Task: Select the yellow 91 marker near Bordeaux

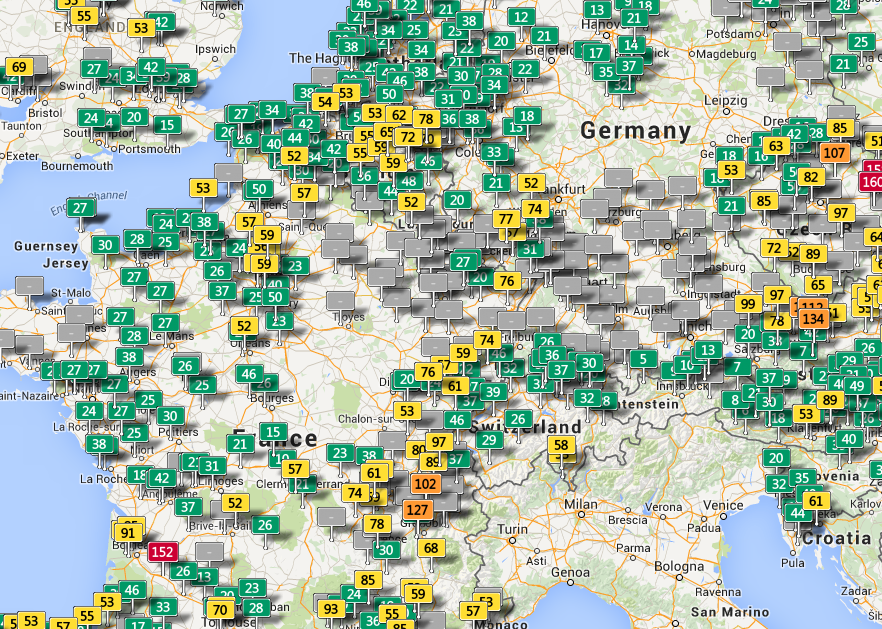Action: coord(128,533)
